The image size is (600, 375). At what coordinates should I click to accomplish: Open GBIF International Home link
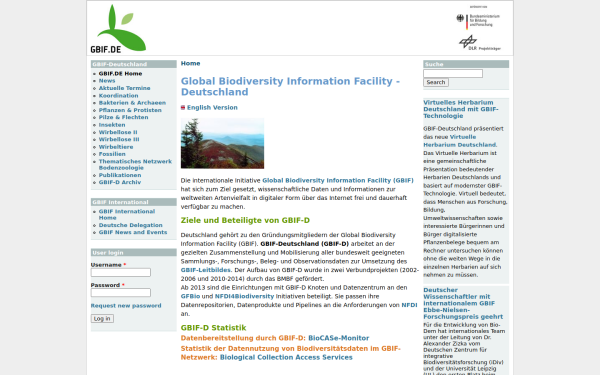(127, 214)
